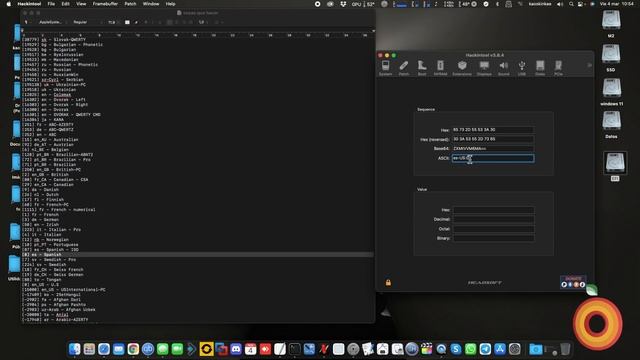Click the volume icon in the menu bar
Viewport: 640px width, 360px height.
pos(560,4)
